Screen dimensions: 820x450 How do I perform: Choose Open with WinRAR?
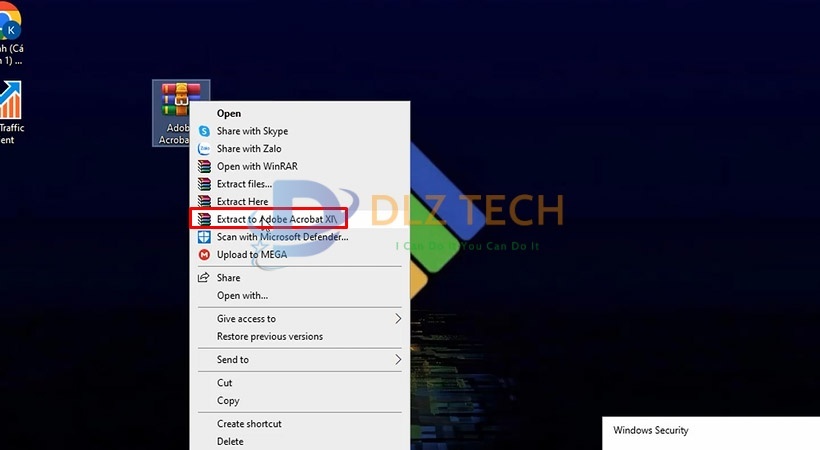(x=299, y=166)
